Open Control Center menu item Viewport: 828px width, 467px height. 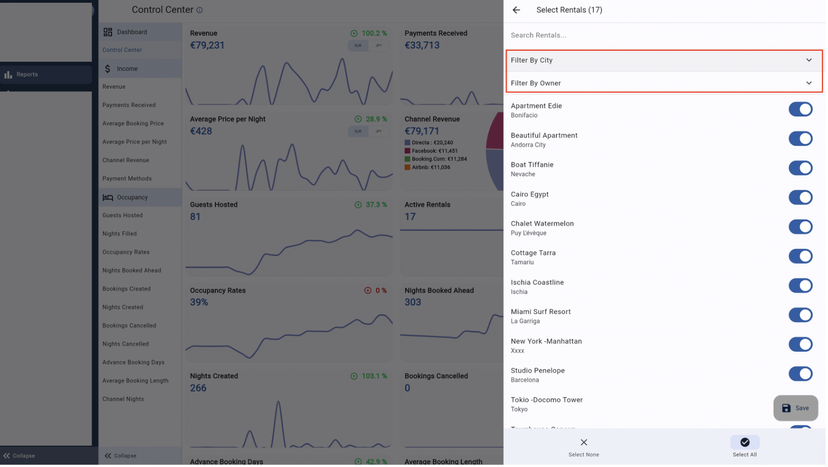tap(123, 50)
